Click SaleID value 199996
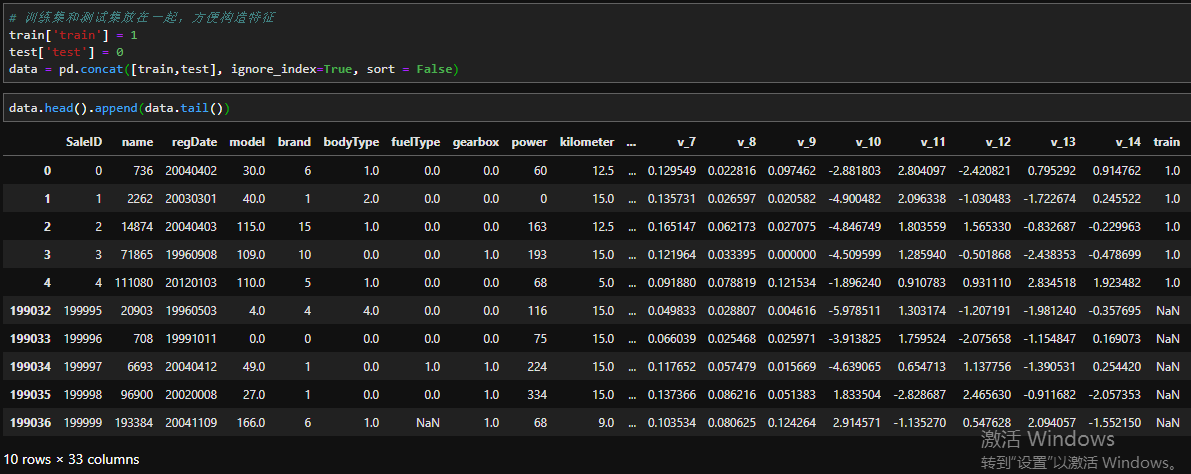 83,338
